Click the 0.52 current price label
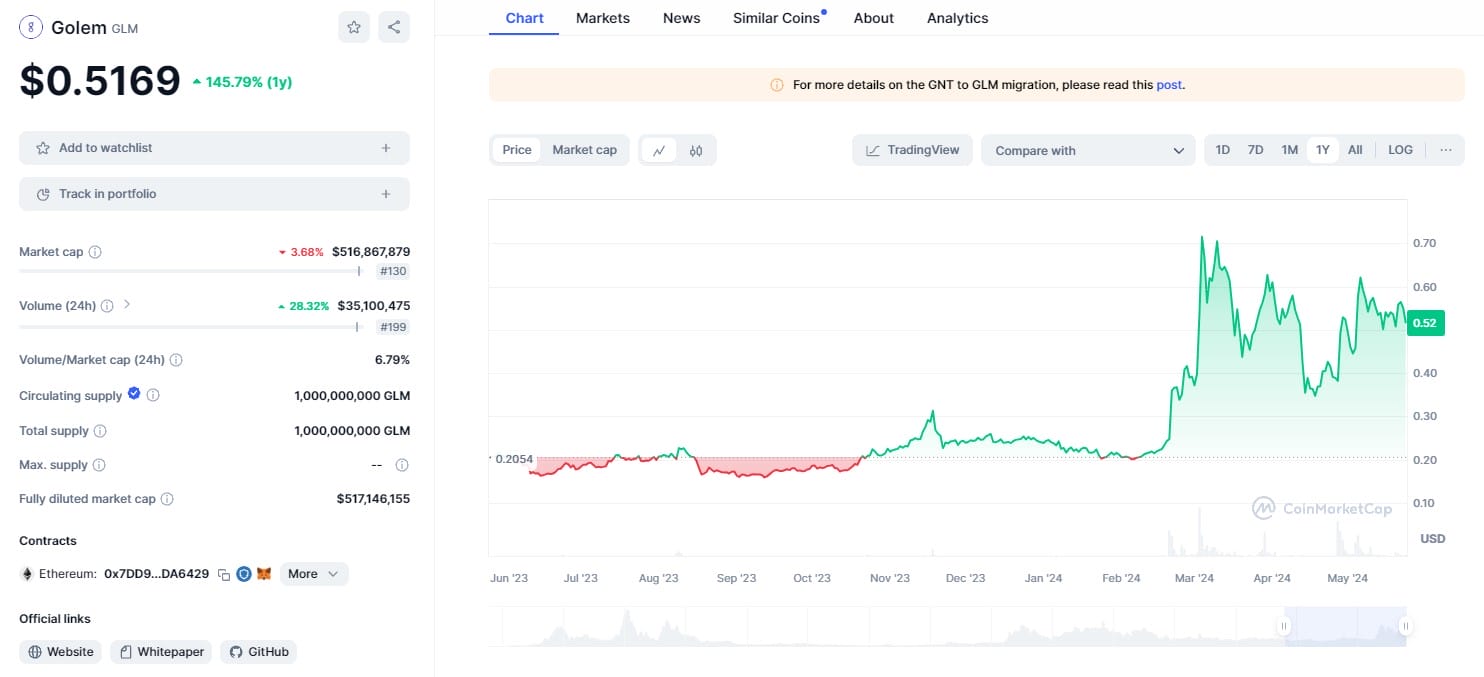The width and height of the screenshot is (1484, 677). tap(1424, 323)
